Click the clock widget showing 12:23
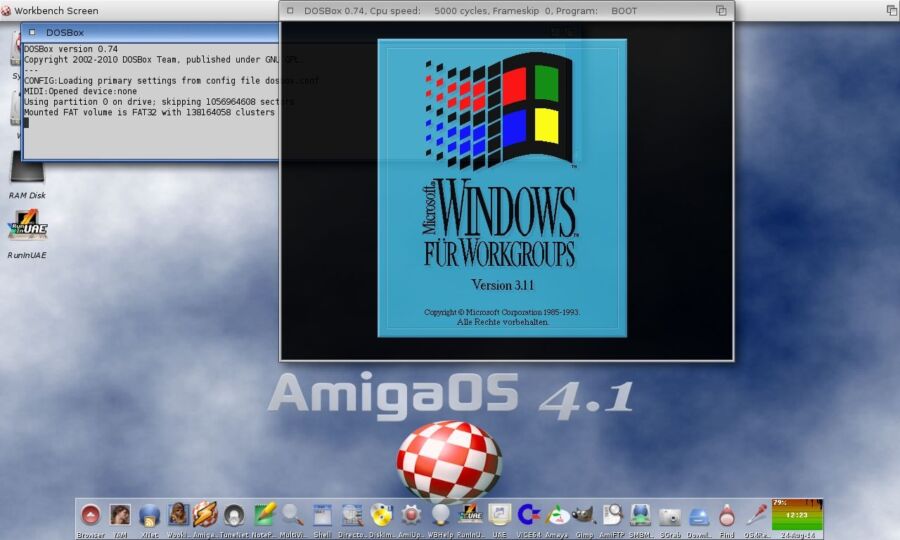 pos(797,515)
